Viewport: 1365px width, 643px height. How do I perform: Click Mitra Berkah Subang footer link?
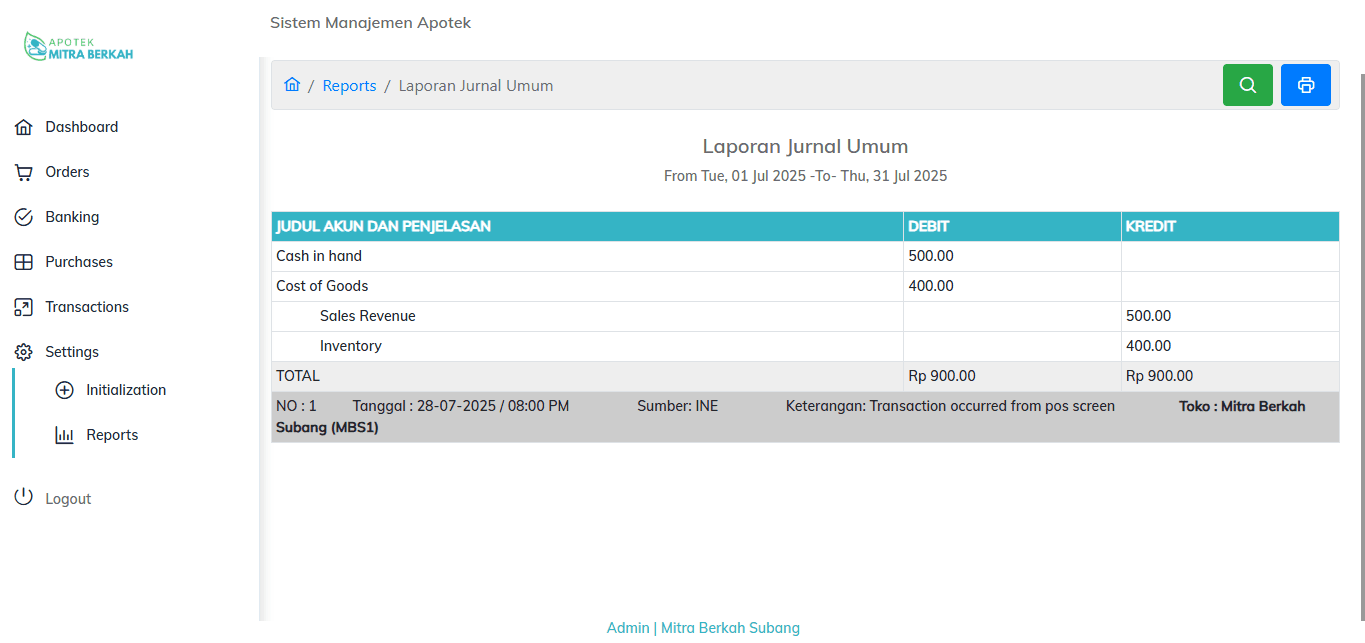730,628
